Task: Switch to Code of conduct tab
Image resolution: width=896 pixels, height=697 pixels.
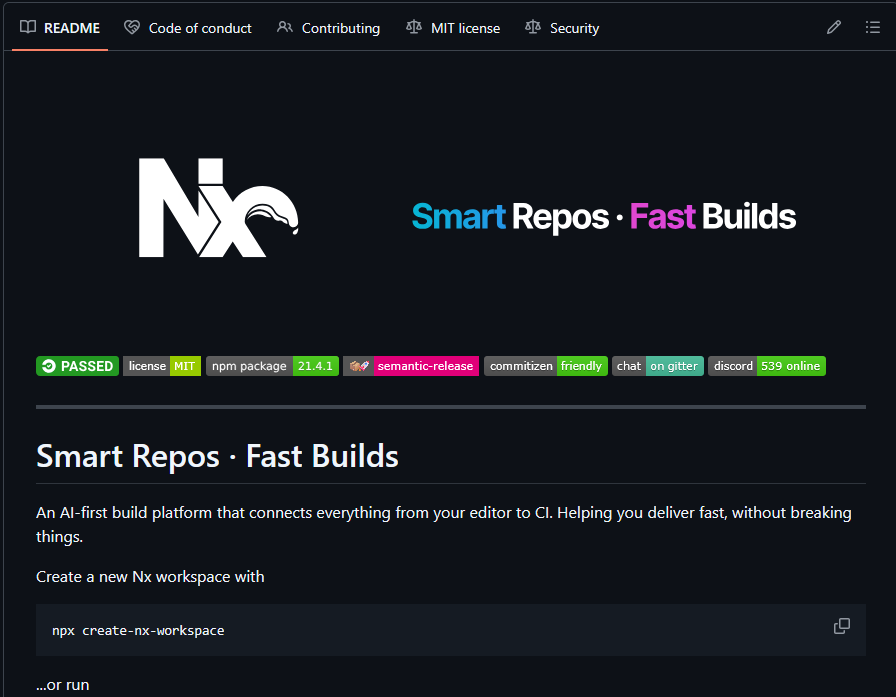Action: pos(188,28)
